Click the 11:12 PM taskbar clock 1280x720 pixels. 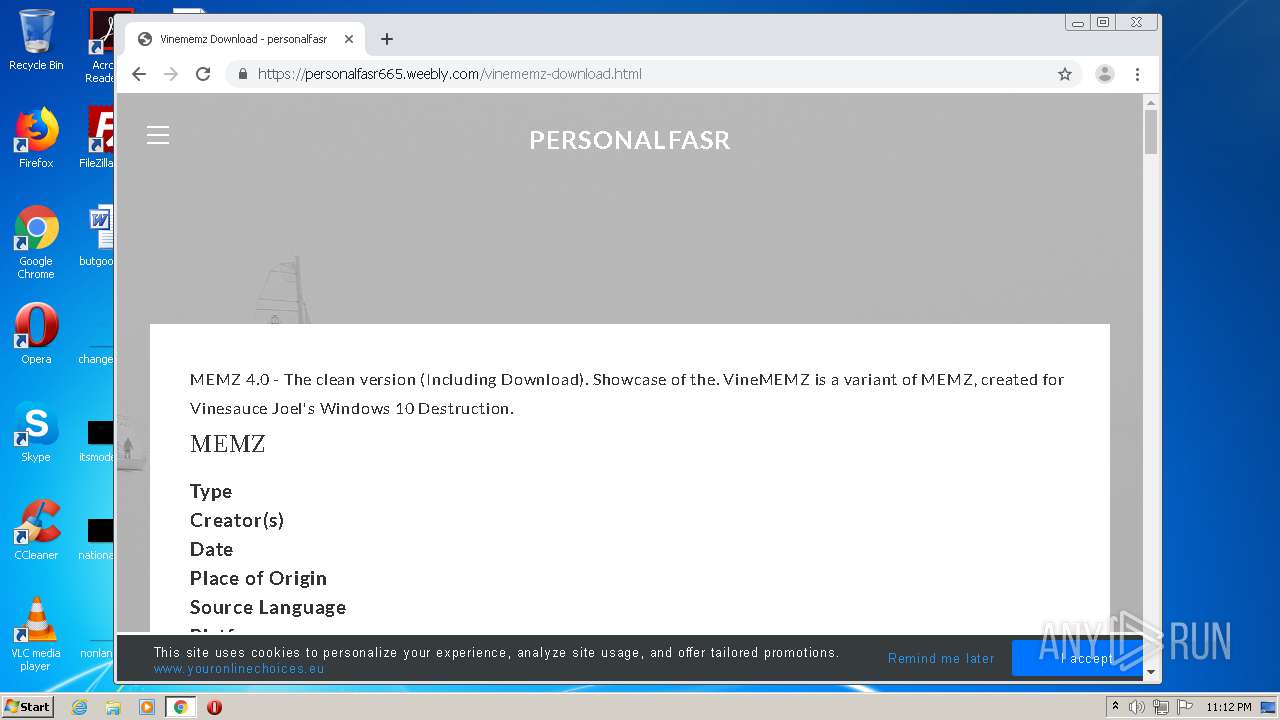pos(1228,707)
